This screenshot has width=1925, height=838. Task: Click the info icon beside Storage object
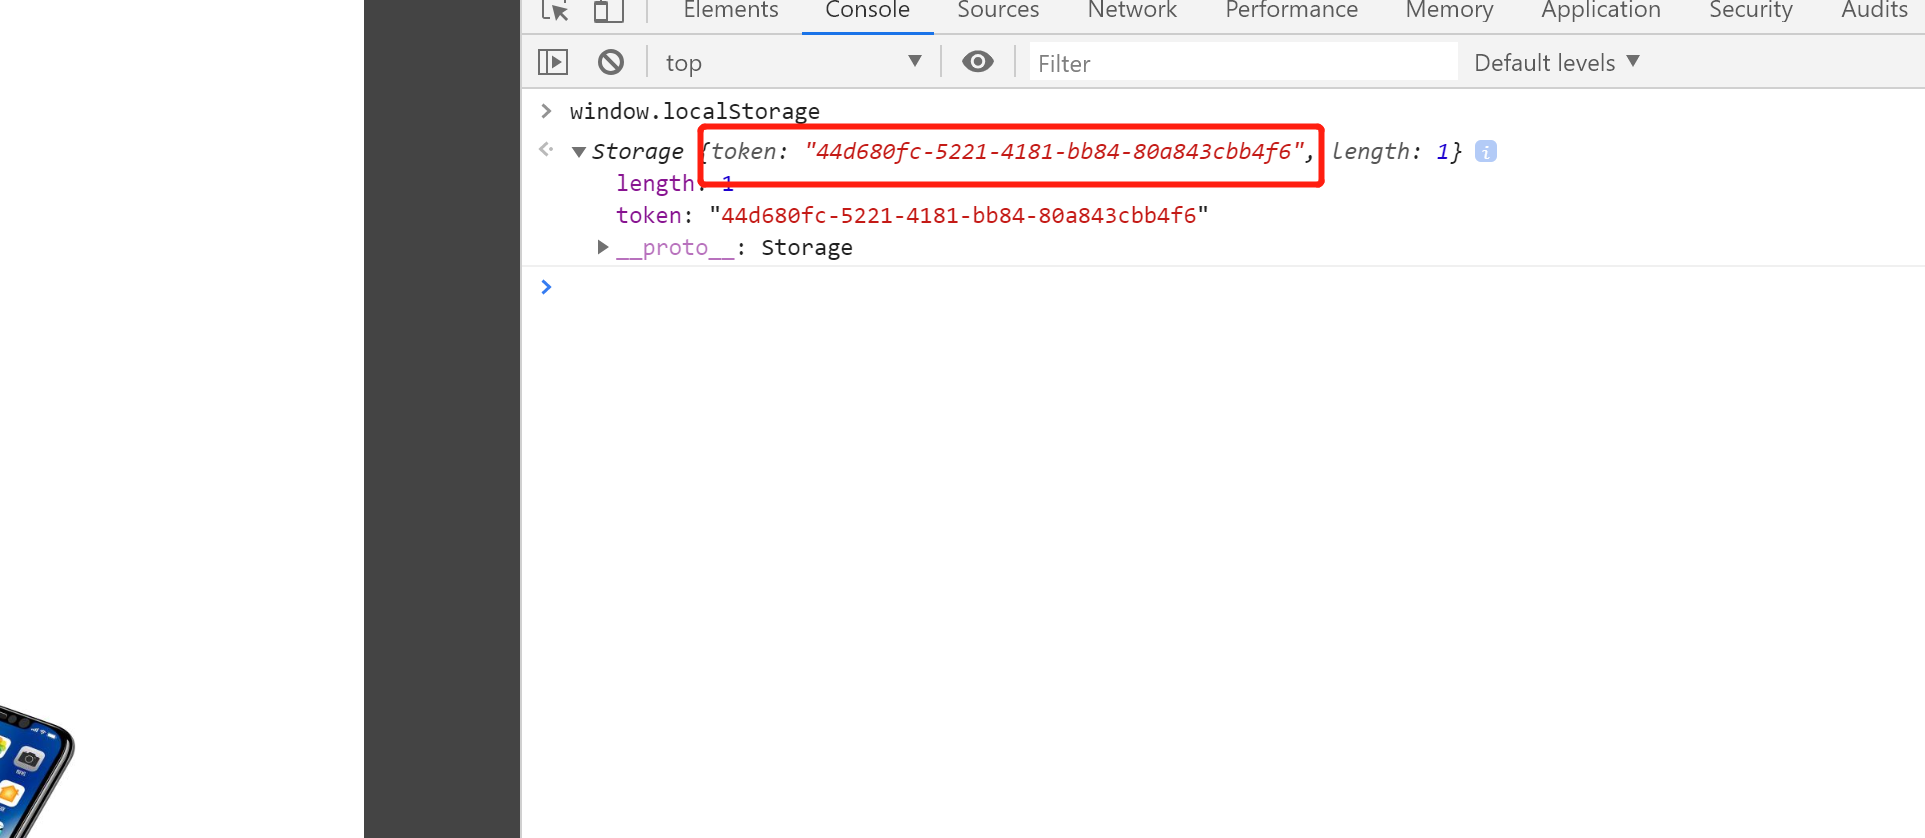click(1486, 151)
